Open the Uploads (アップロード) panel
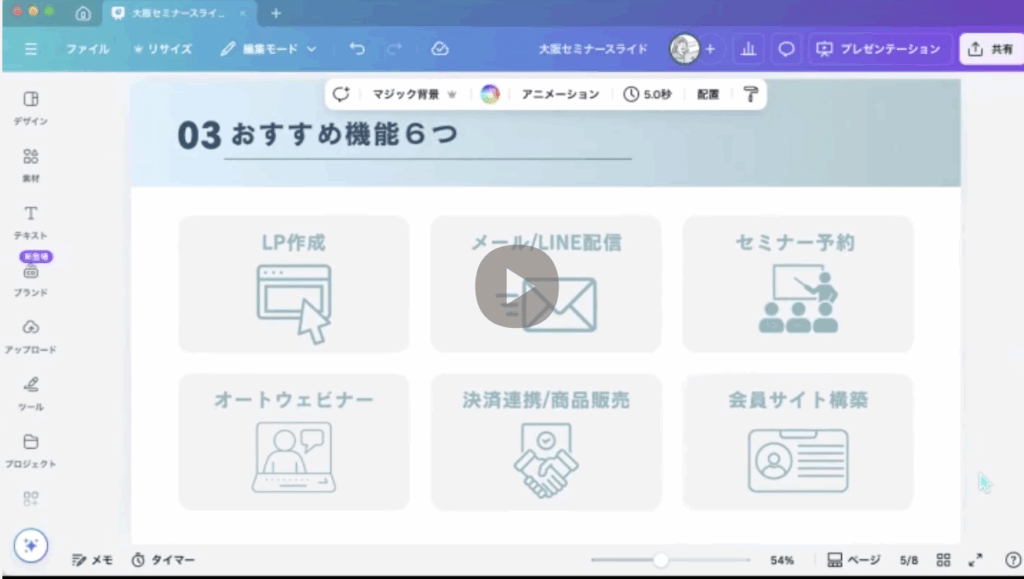 [30, 334]
